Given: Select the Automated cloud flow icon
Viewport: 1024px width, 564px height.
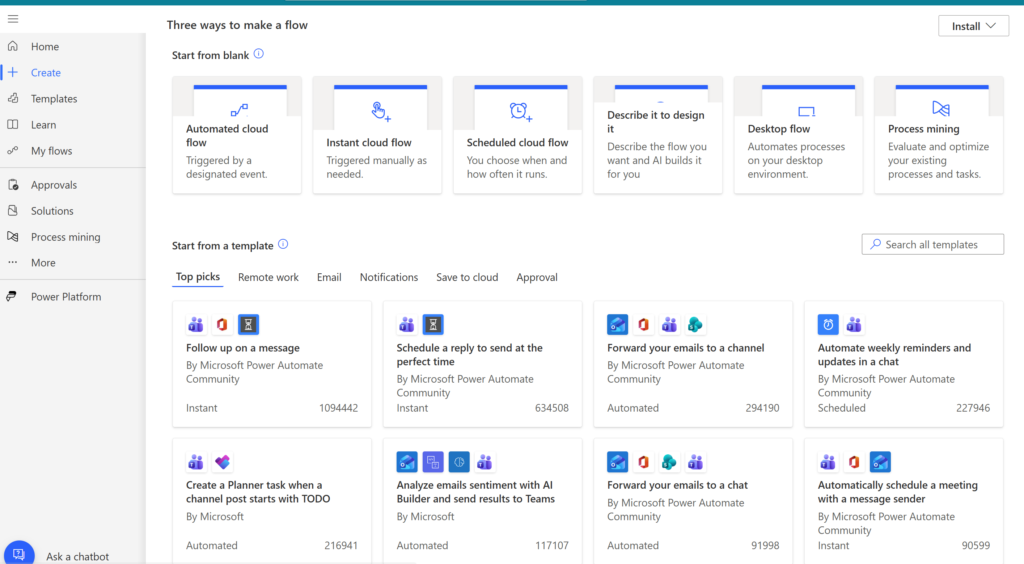Looking at the screenshot, I should (x=239, y=110).
